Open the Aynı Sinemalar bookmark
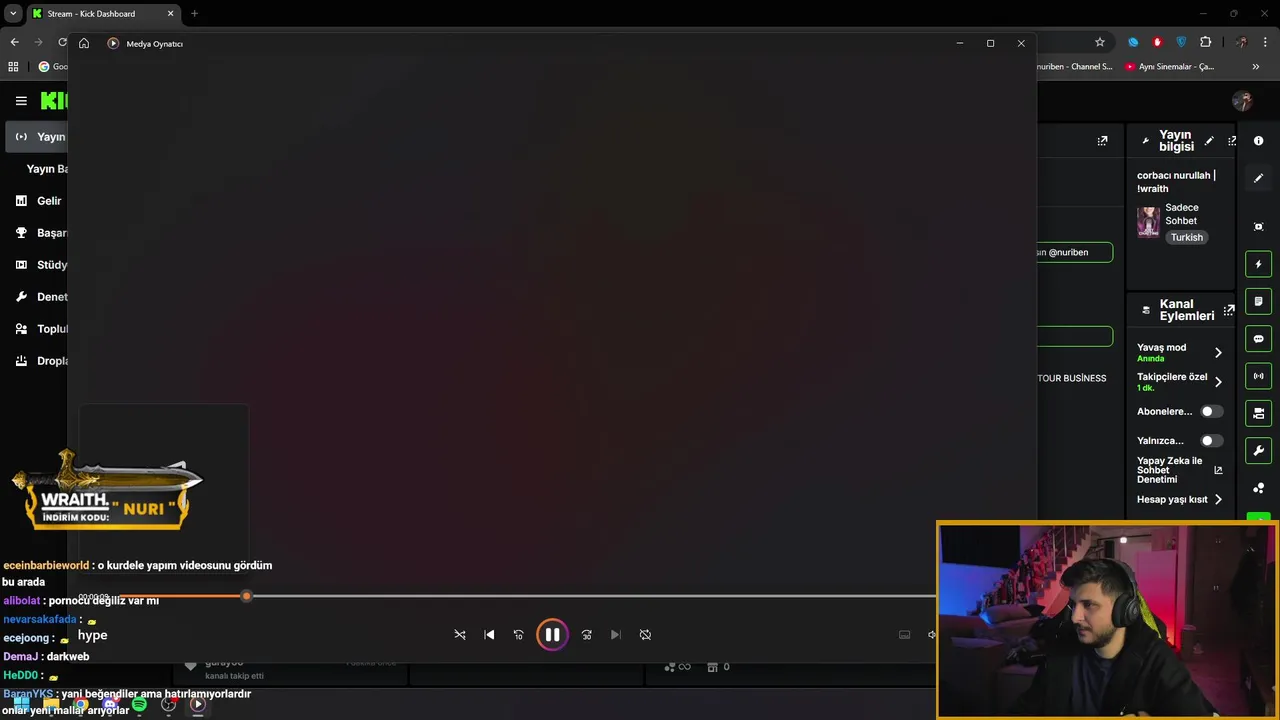 point(1169,67)
